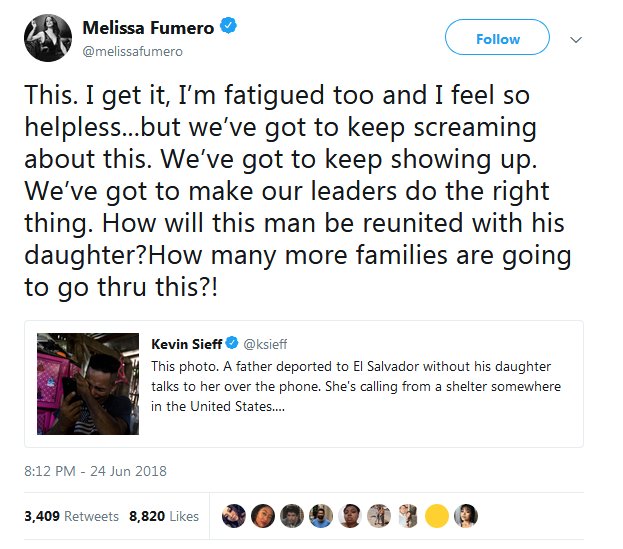Follow Melissa Fumero
This screenshot has width=623, height=549.
[497, 39]
